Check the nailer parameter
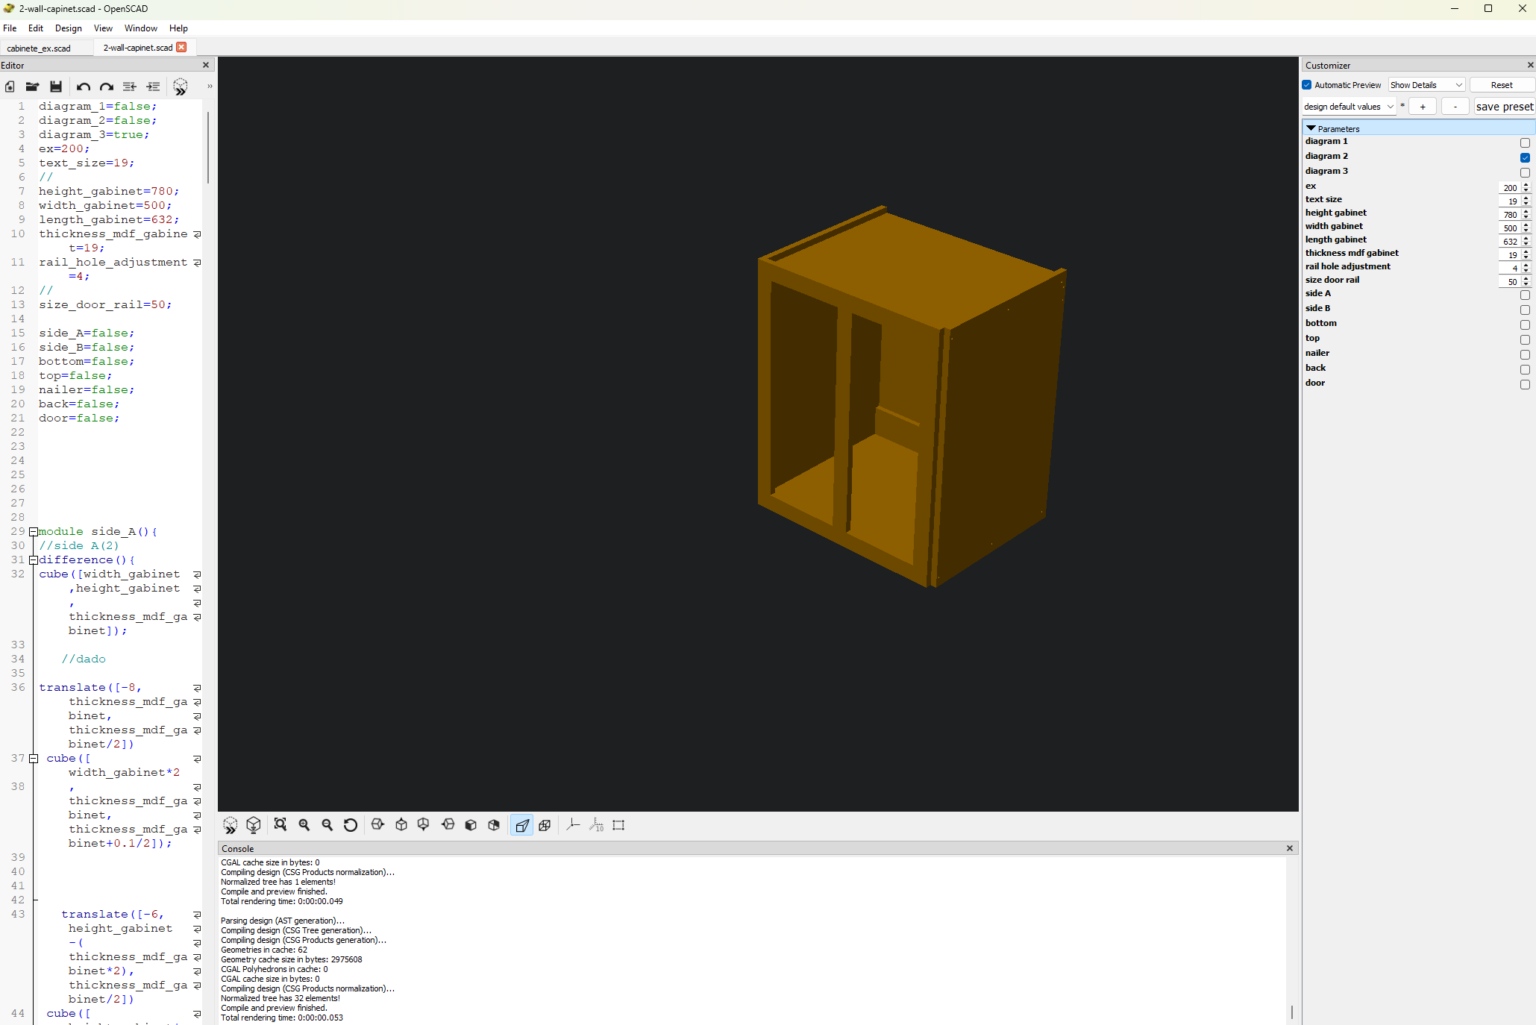The width and height of the screenshot is (1536, 1025). (1525, 355)
